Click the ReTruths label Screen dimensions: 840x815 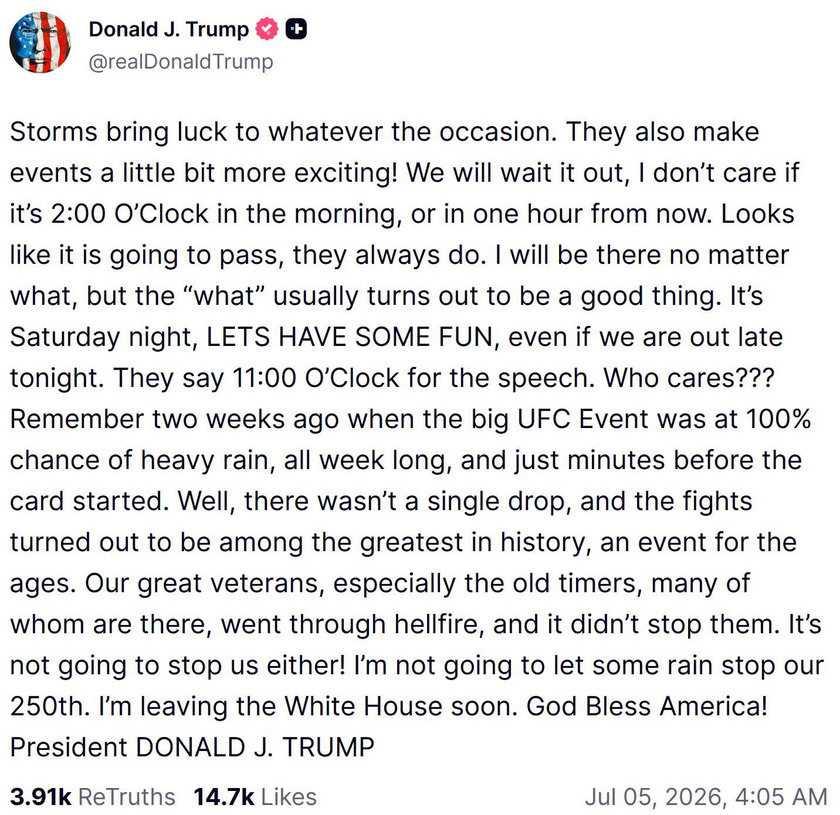click(127, 797)
